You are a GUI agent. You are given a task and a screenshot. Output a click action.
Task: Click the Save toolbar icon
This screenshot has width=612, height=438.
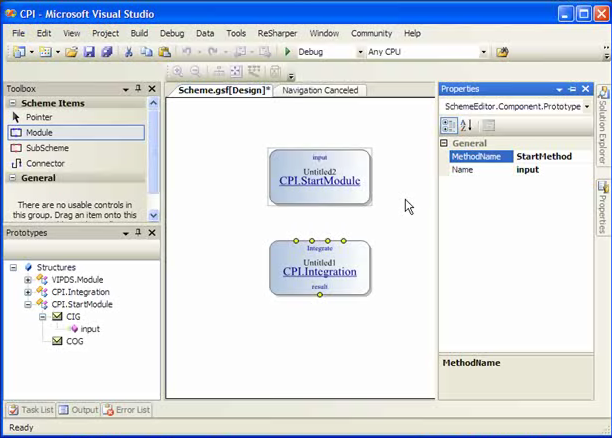(x=90, y=52)
